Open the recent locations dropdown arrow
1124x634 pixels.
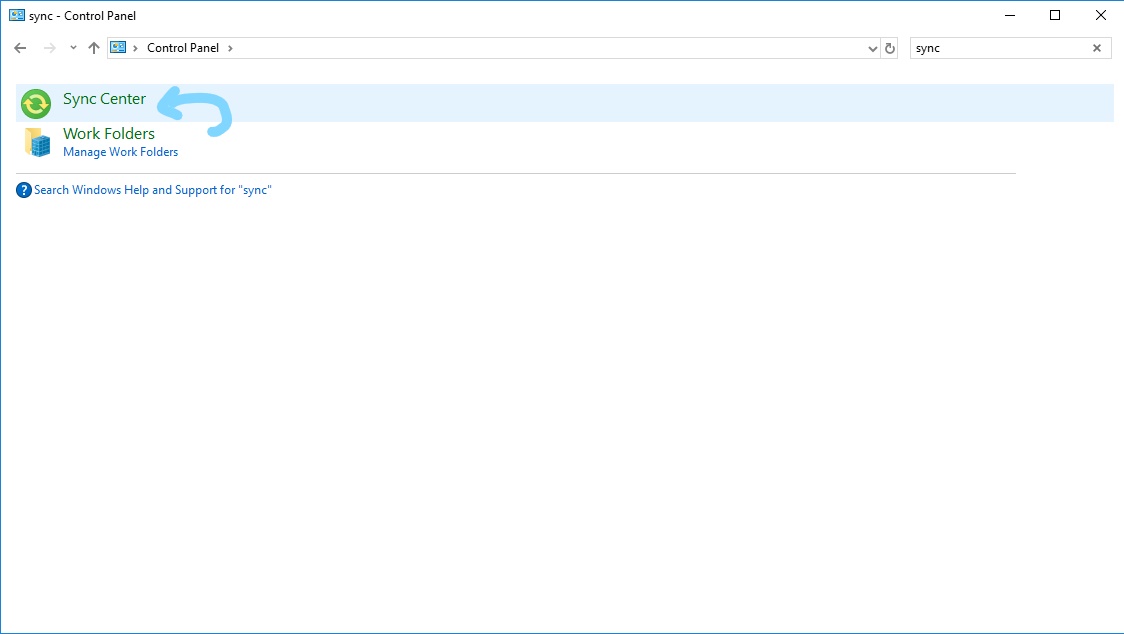73,48
